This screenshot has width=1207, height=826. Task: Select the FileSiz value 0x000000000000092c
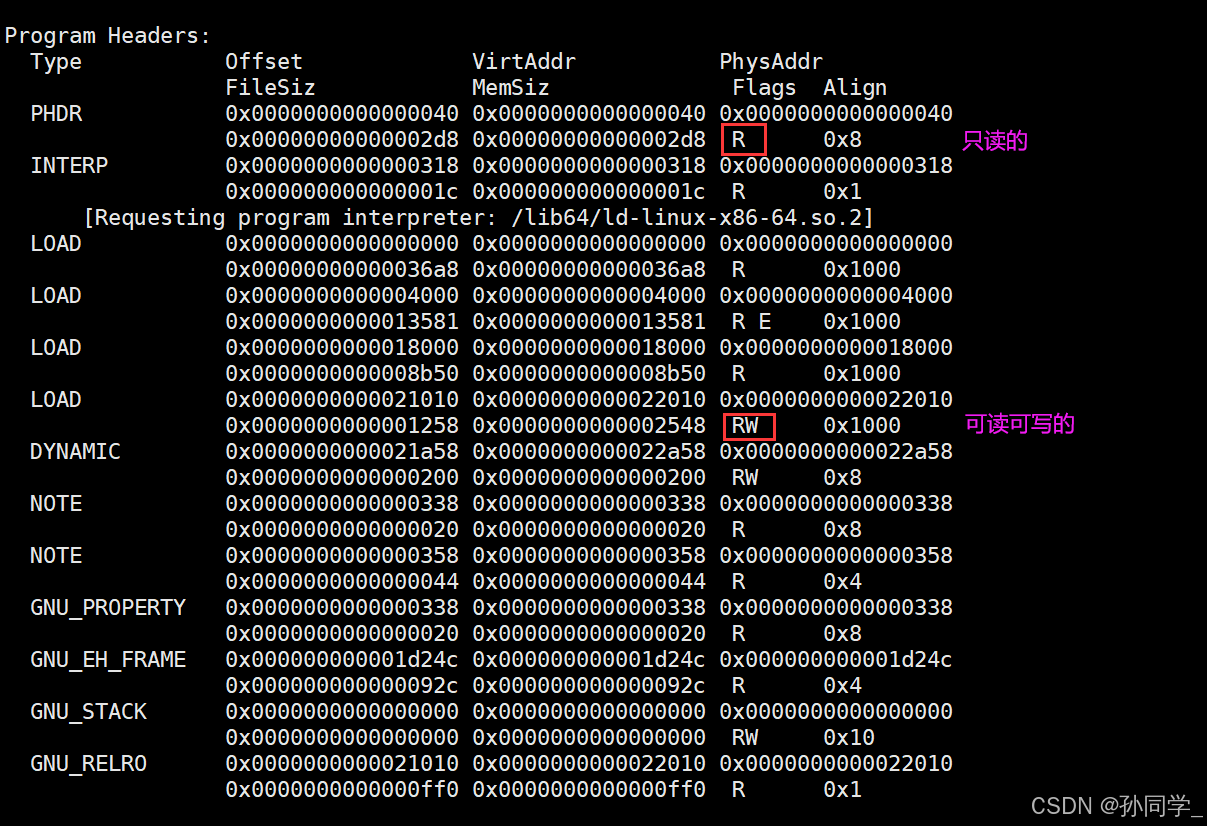tap(342, 686)
